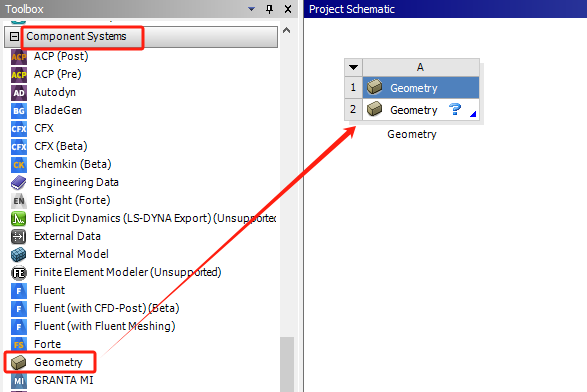Select the ACP (Pre) label
Image resolution: width=587 pixels, height=392 pixels.
[x=57, y=75]
